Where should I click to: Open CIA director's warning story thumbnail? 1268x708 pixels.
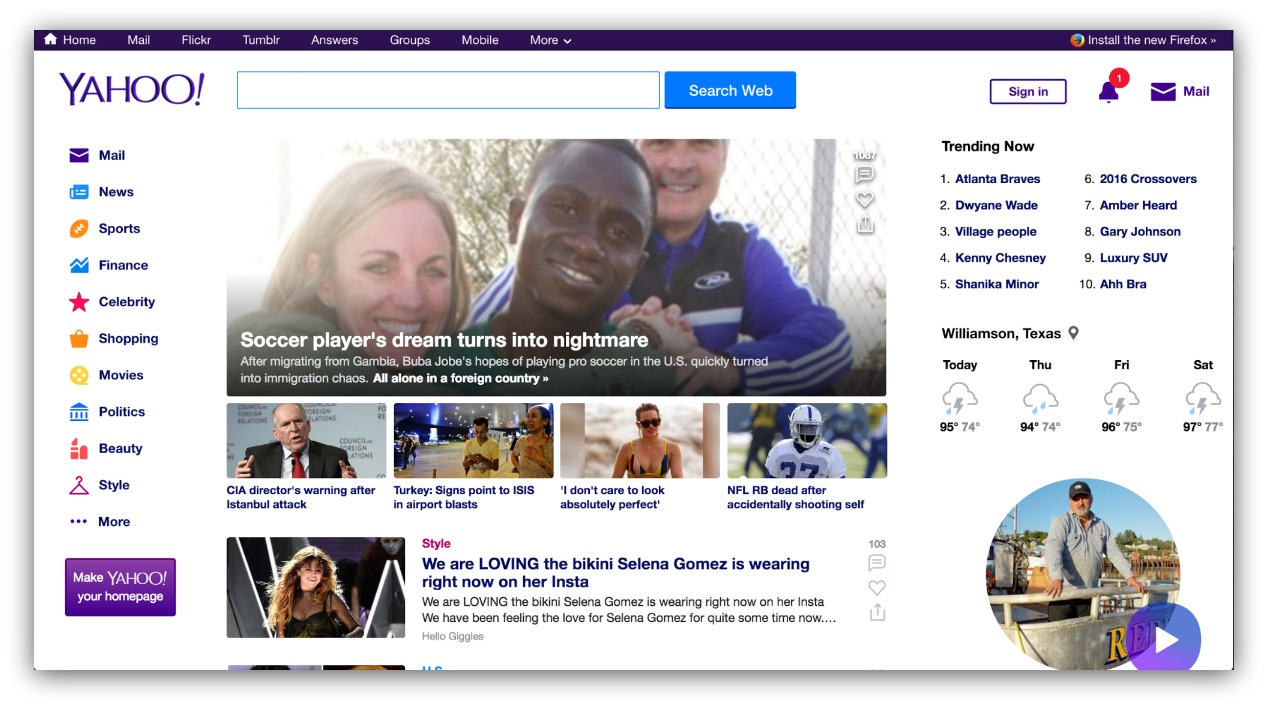tap(306, 441)
